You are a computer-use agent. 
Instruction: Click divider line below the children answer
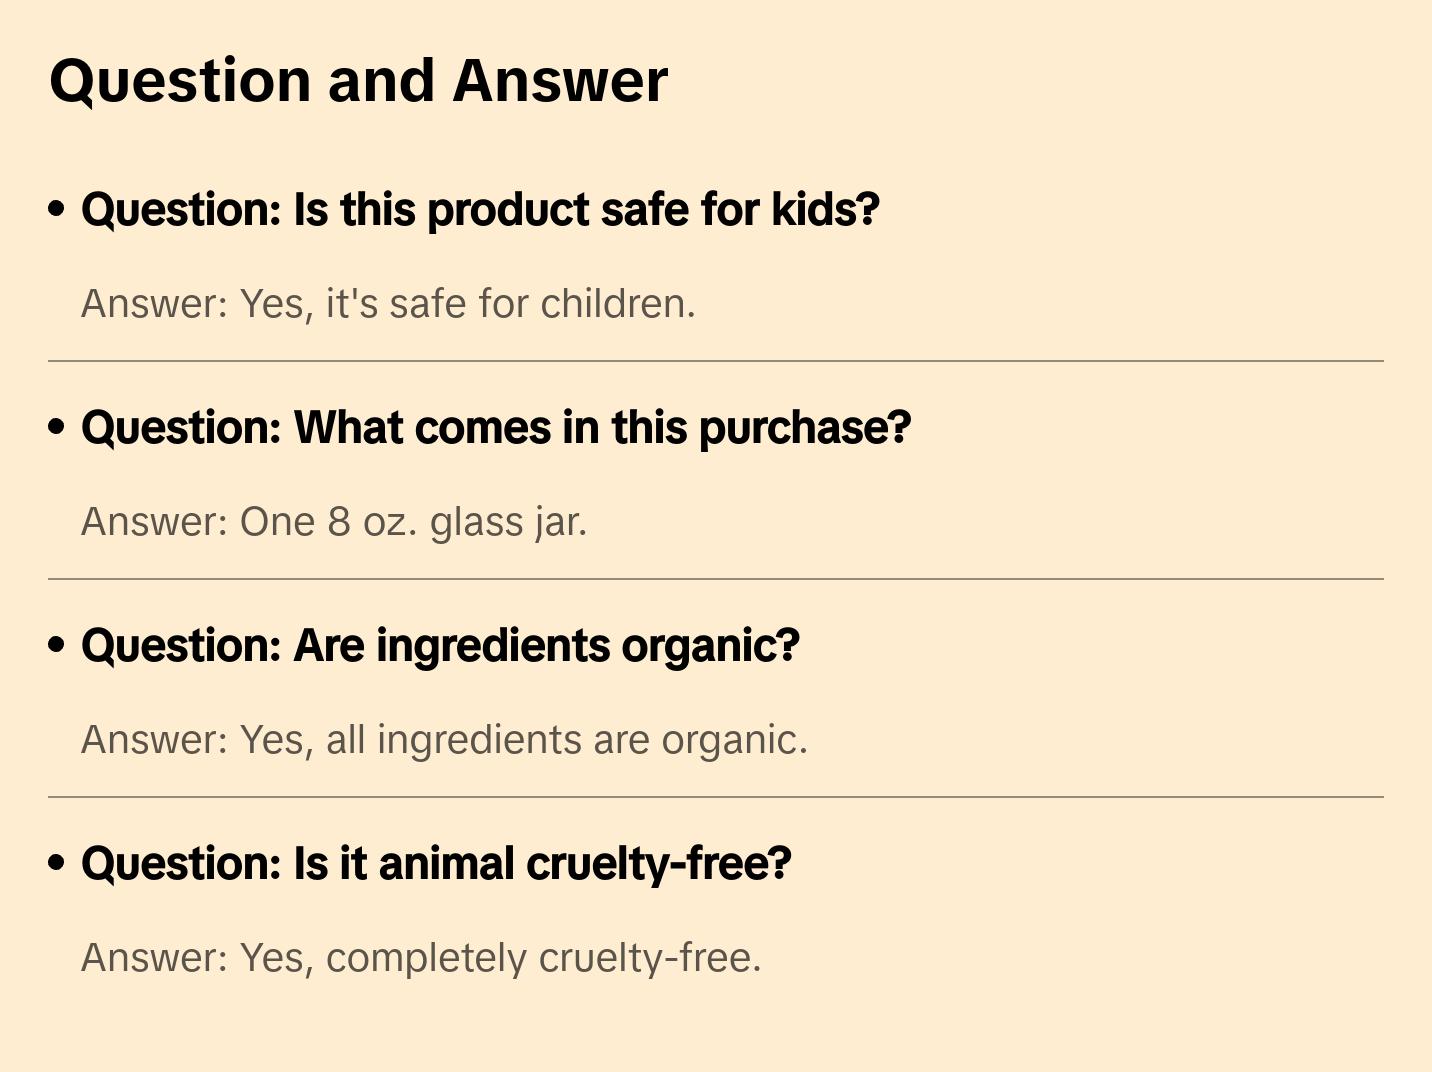[716, 361]
